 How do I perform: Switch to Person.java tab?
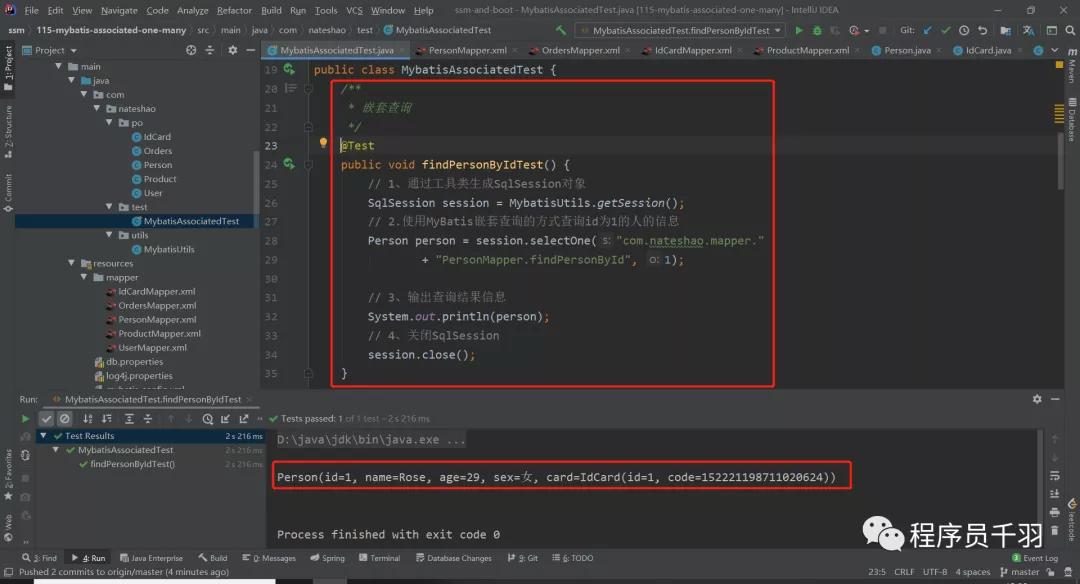907,50
